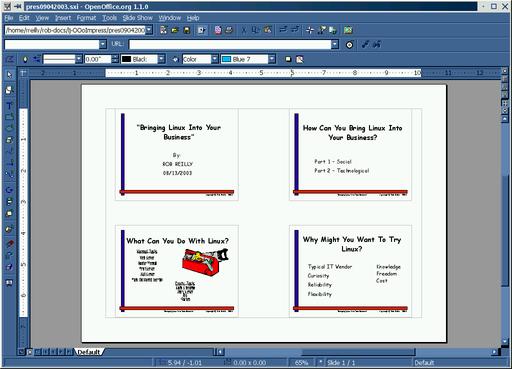
Task: Click the Gallery image icon
Action: click(x=348, y=30)
